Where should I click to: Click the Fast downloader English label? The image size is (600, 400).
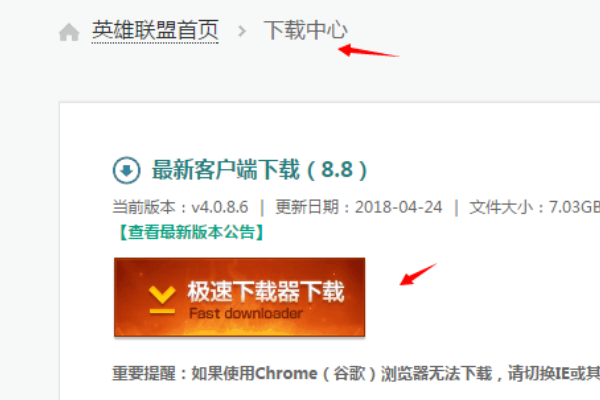246,313
